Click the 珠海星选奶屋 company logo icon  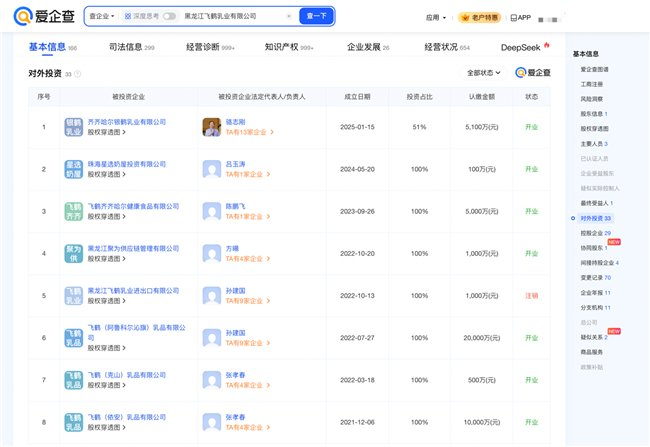pos(73,168)
